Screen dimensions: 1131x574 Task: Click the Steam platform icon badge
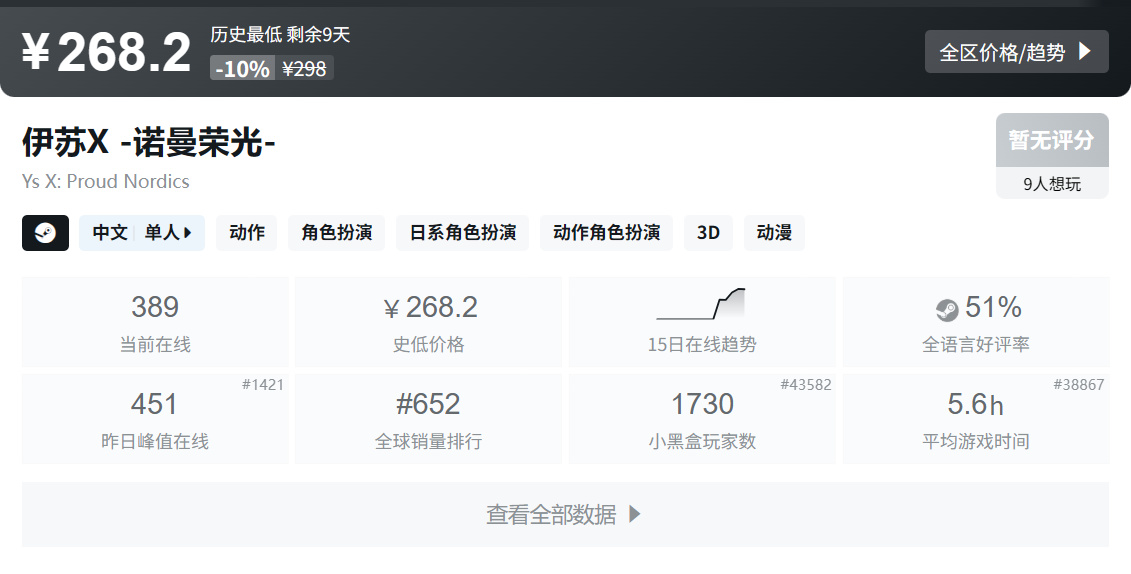(x=45, y=233)
